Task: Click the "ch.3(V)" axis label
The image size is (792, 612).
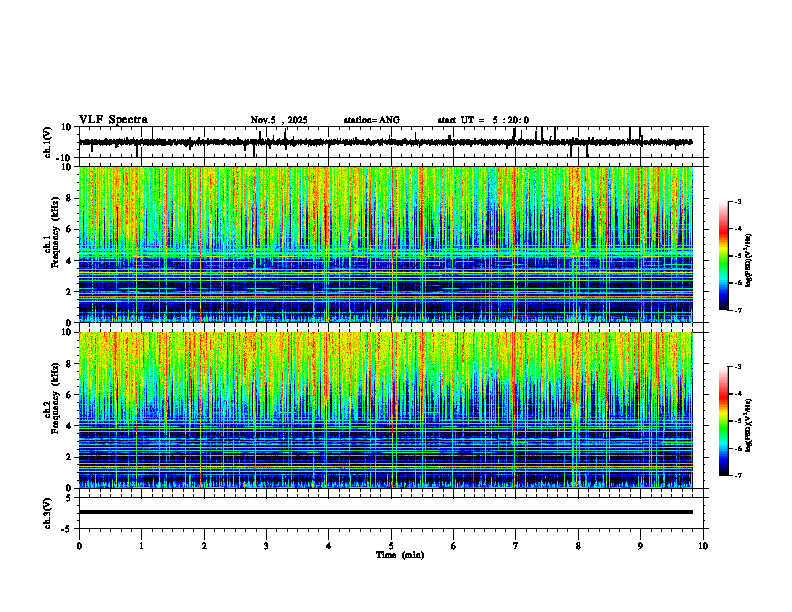Action: [x=47, y=514]
